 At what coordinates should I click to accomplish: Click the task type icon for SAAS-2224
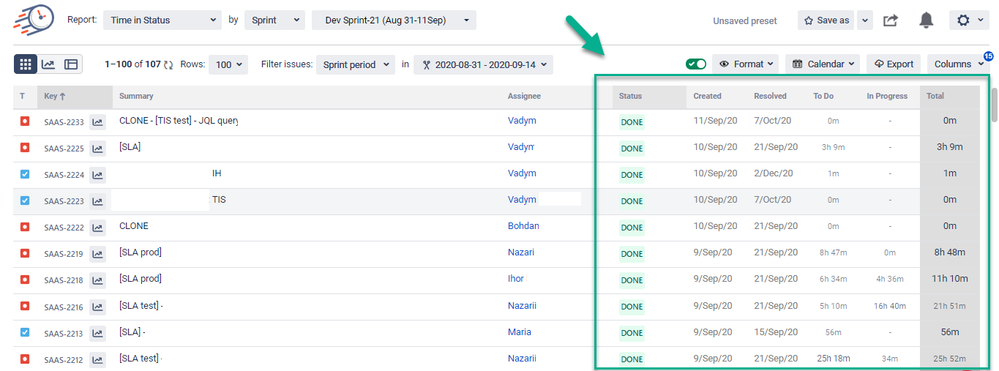coord(25,174)
